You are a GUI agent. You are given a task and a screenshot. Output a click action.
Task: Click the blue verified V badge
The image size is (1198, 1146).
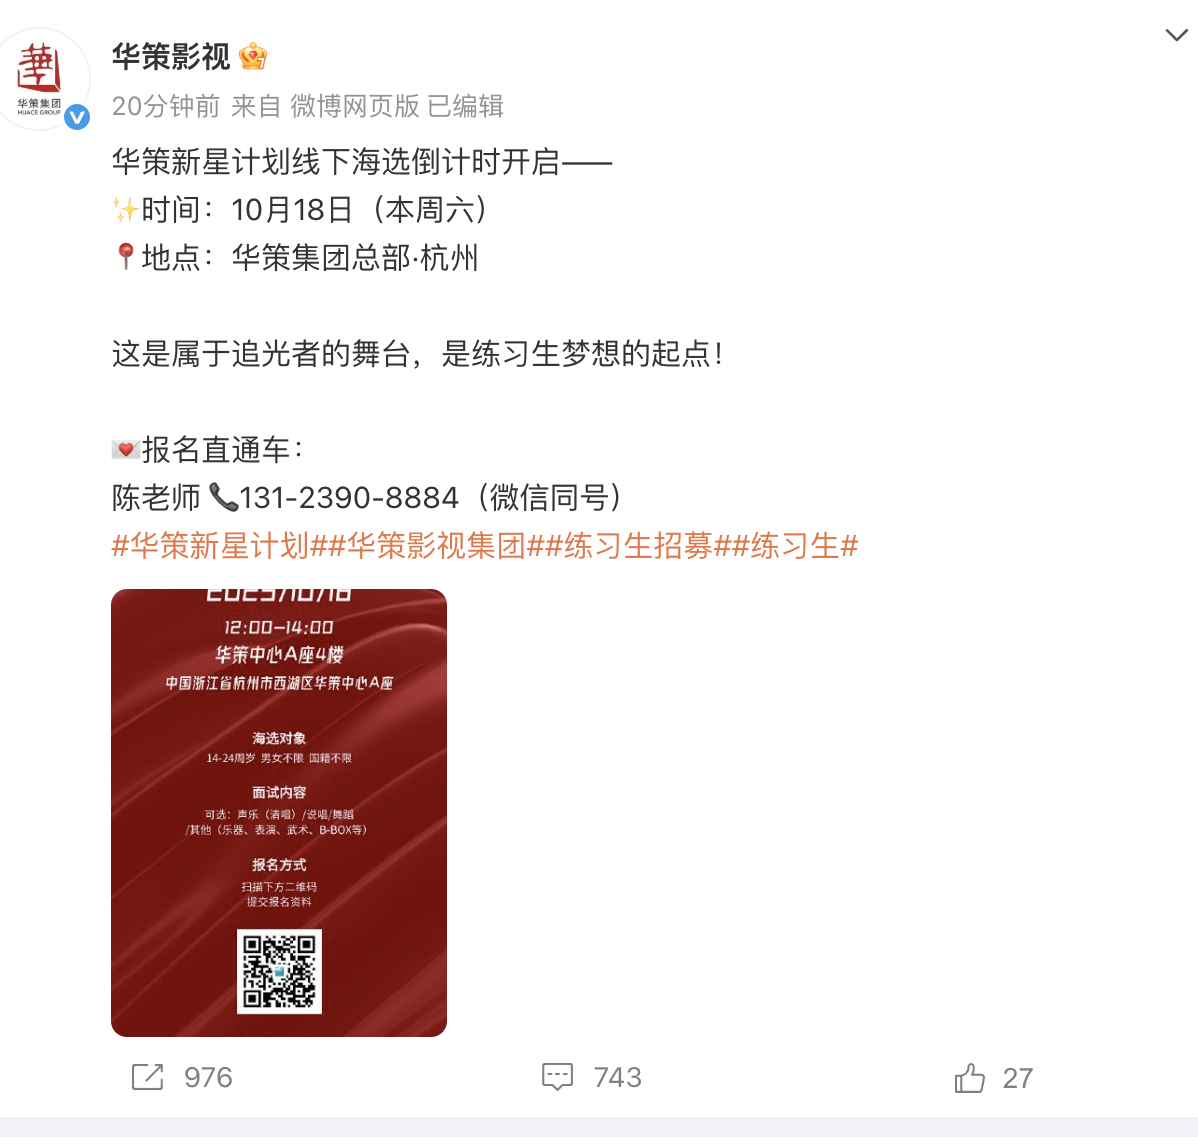tap(76, 117)
